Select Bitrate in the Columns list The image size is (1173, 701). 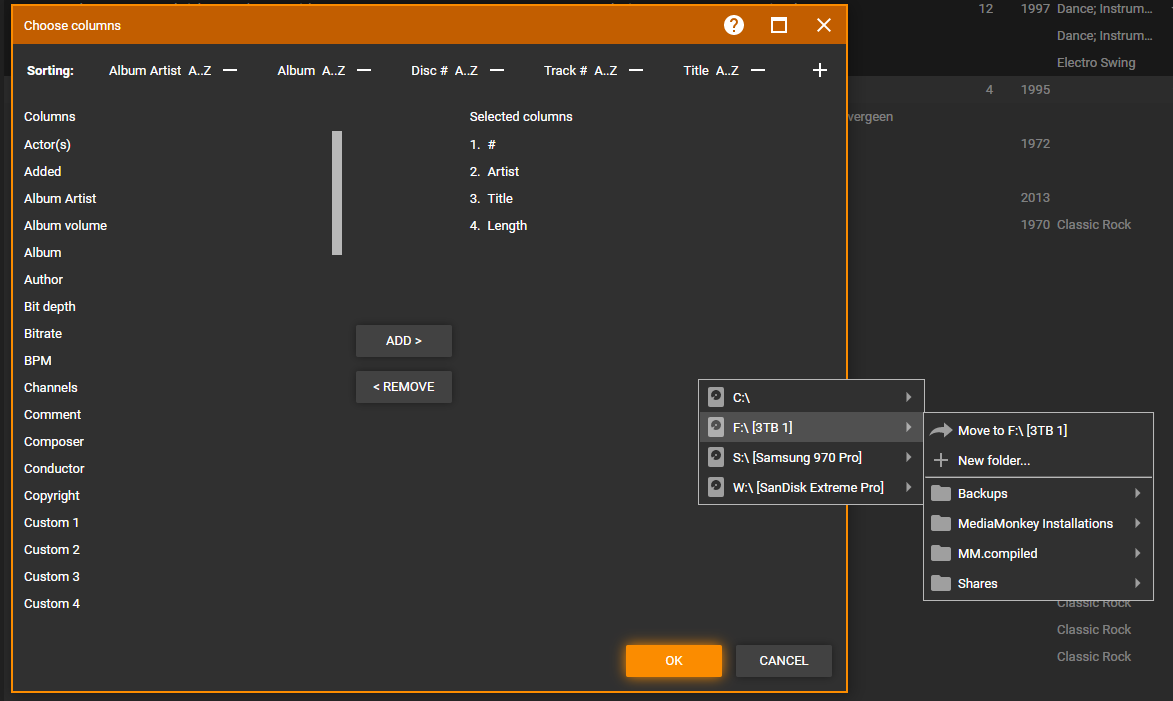pyautogui.click(x=43, y=334)
